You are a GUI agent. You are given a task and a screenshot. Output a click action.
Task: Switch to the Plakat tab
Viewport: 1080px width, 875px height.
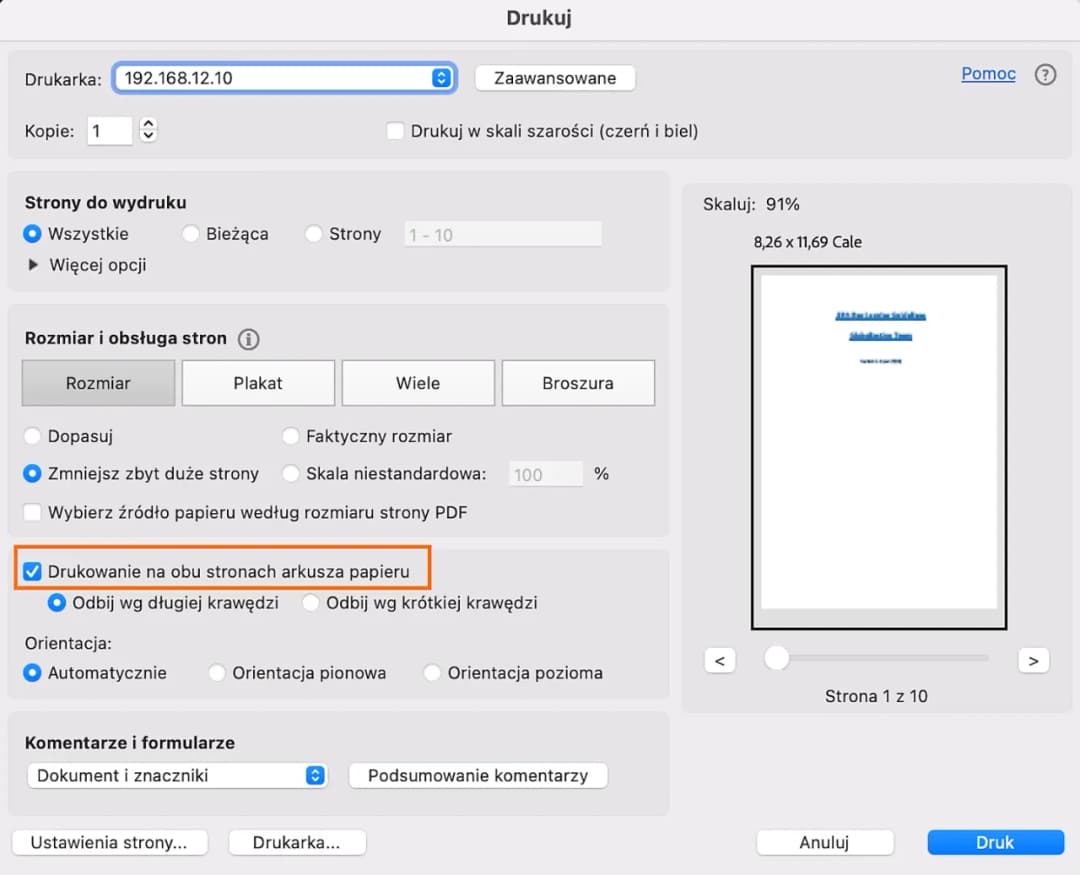(x=258, y=383)
